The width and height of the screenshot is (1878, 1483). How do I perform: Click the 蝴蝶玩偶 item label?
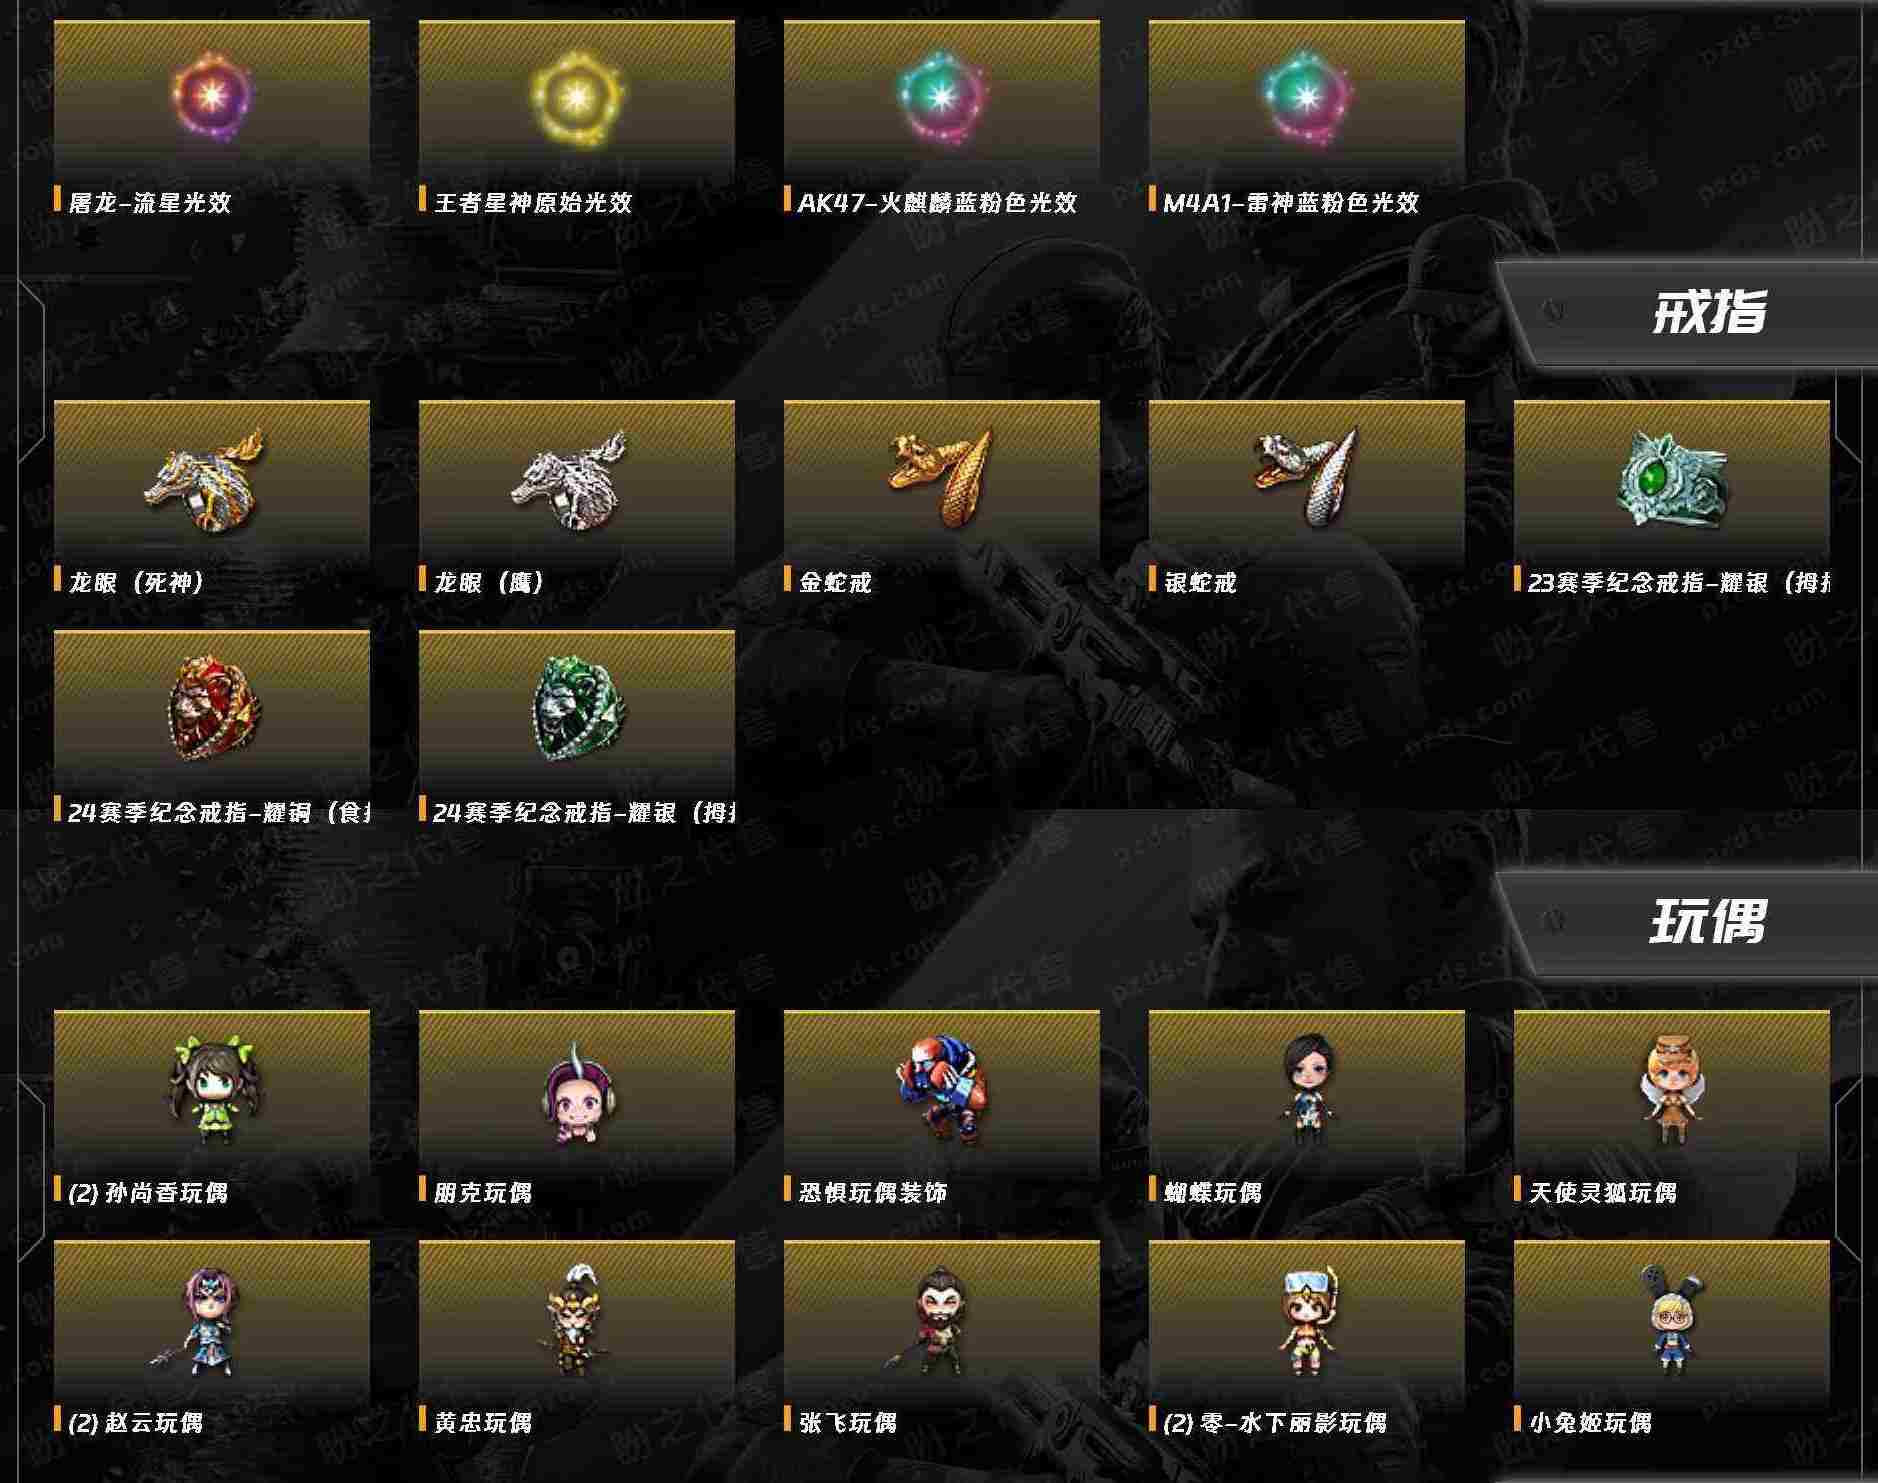tap(1212, 1192)
